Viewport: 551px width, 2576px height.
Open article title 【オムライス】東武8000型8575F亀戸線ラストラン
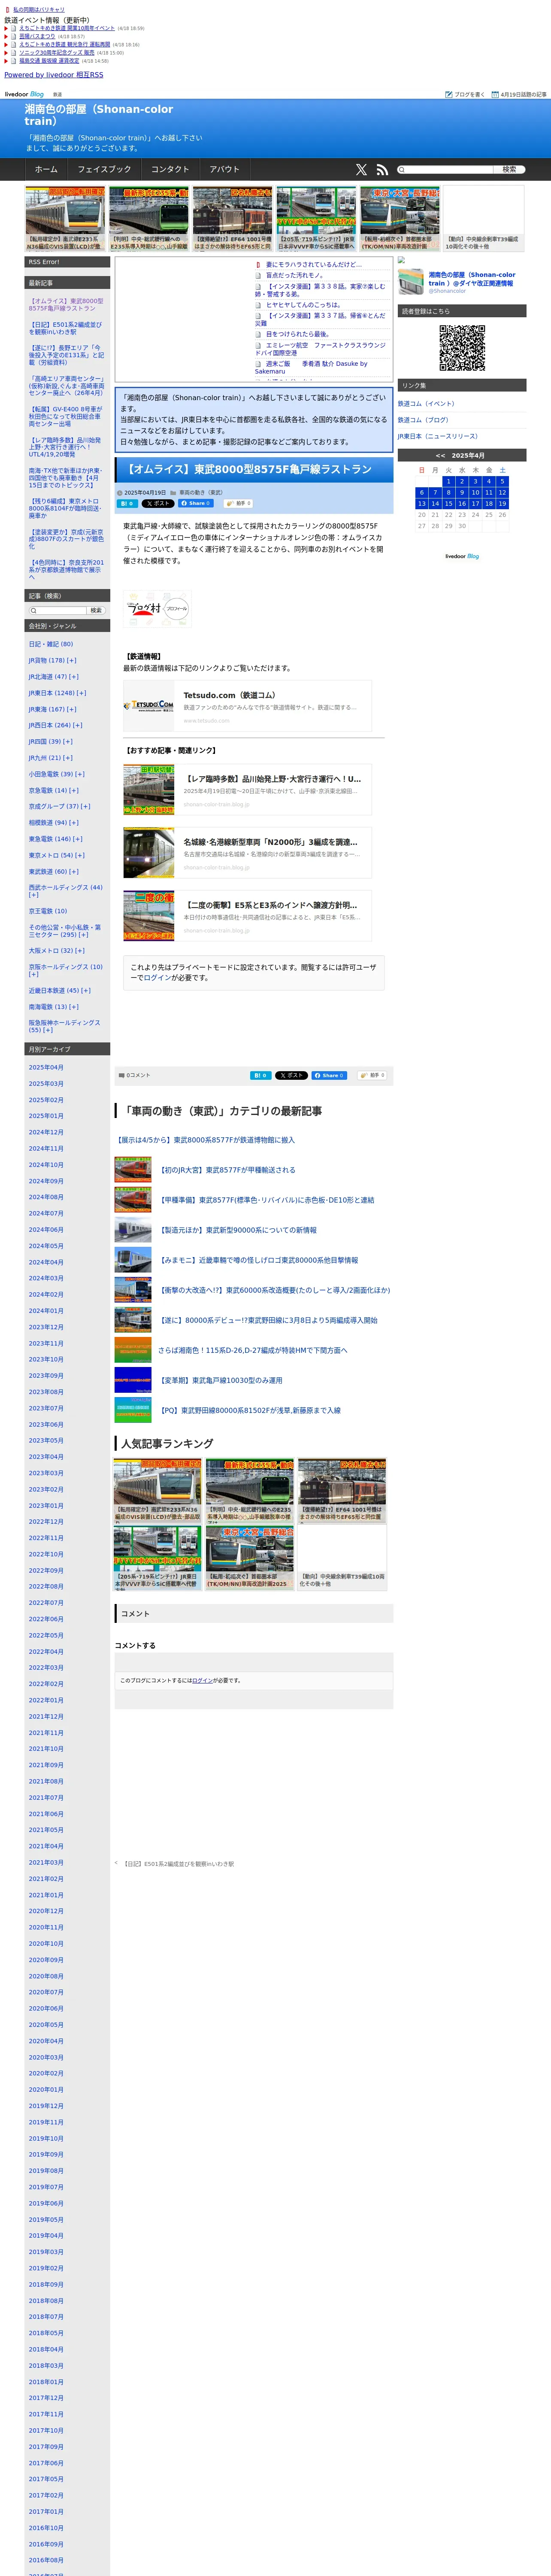248,469
